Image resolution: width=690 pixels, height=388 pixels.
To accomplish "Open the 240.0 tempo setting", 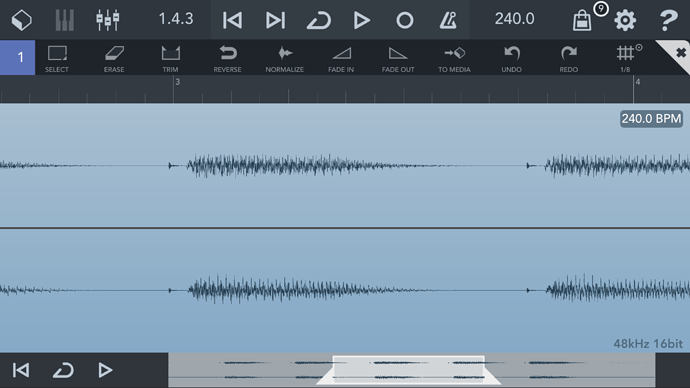I will (514, 19).
